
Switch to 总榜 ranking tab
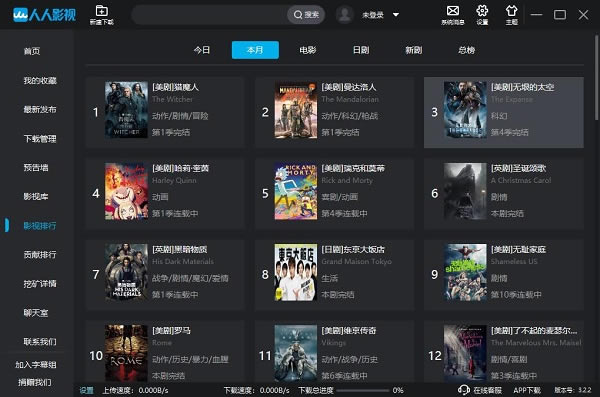click(x=466, y=50)
